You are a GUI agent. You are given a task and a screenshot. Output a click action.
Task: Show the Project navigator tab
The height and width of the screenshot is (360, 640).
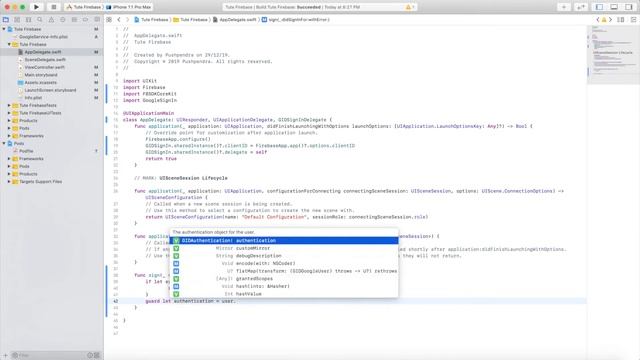(x=6, y=20)
